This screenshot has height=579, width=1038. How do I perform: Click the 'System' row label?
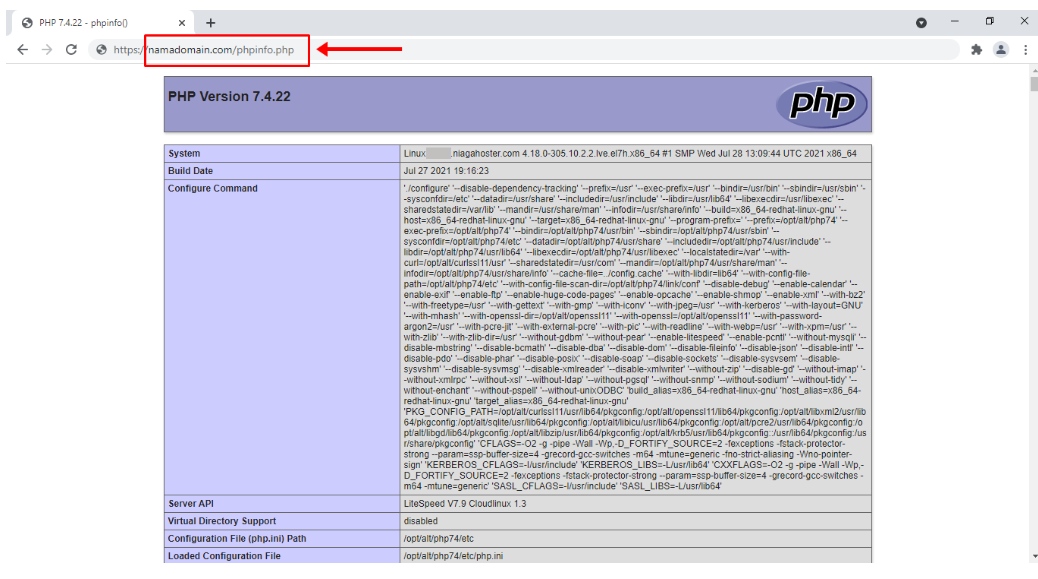[x=184, y=154]
